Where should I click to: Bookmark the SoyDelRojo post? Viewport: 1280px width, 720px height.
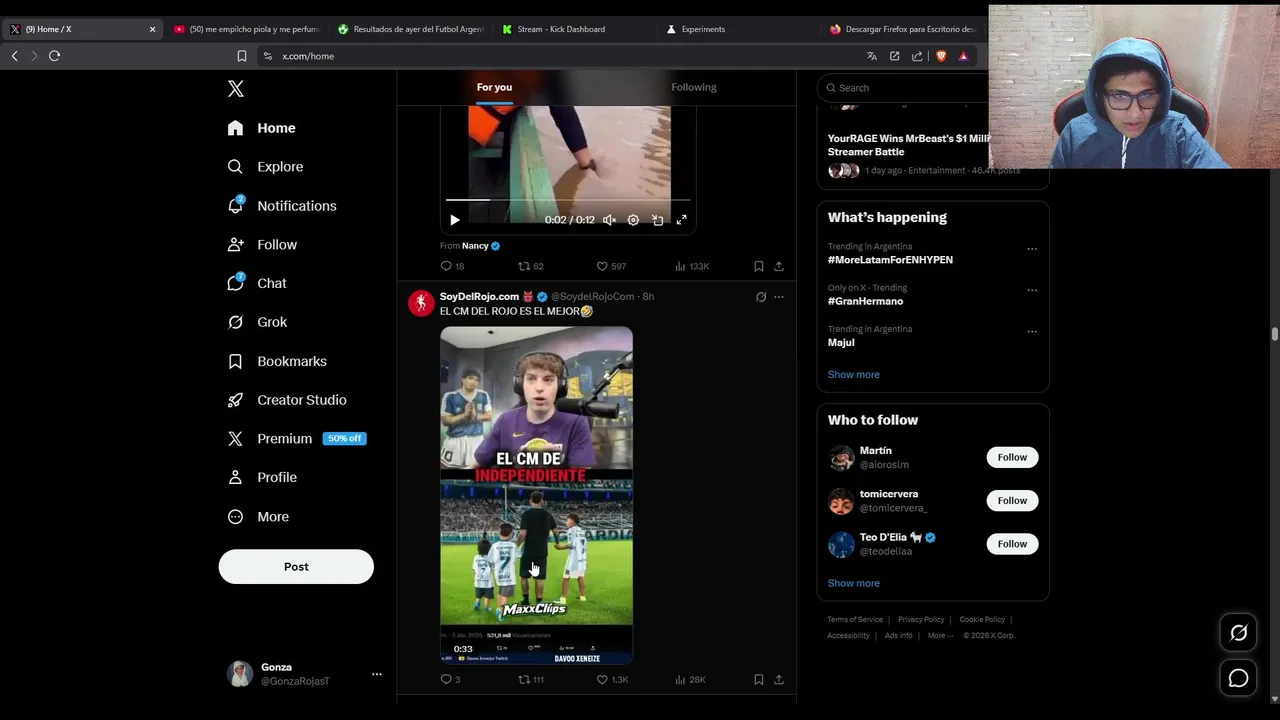(759, 680)
